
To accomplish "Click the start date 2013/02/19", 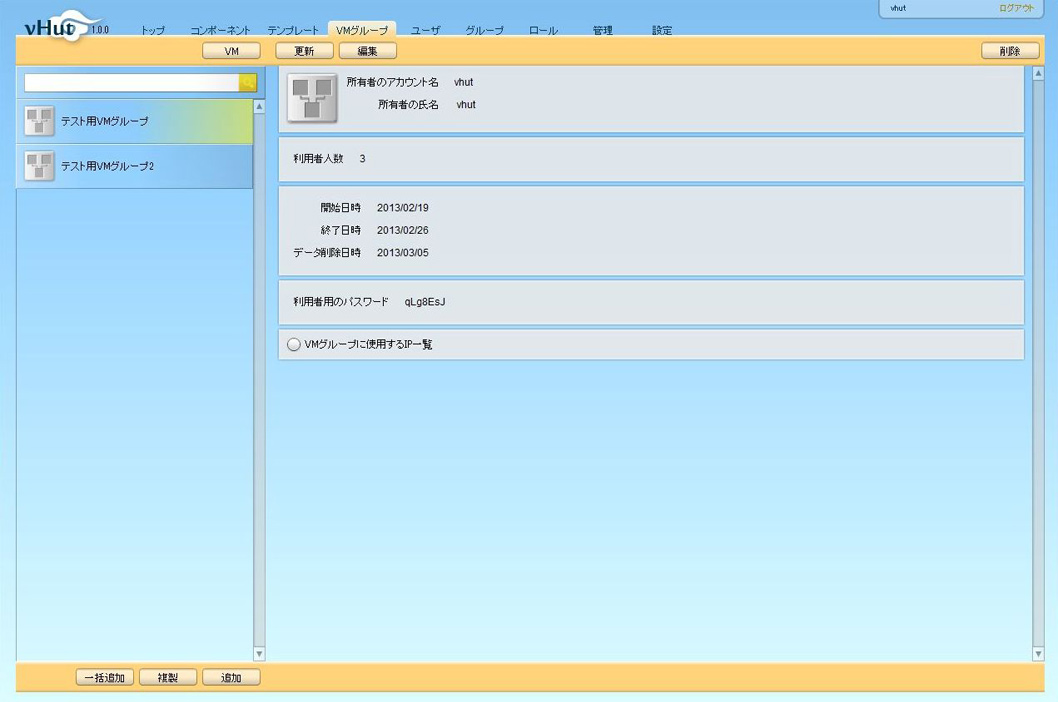I will tap(403, 208).
